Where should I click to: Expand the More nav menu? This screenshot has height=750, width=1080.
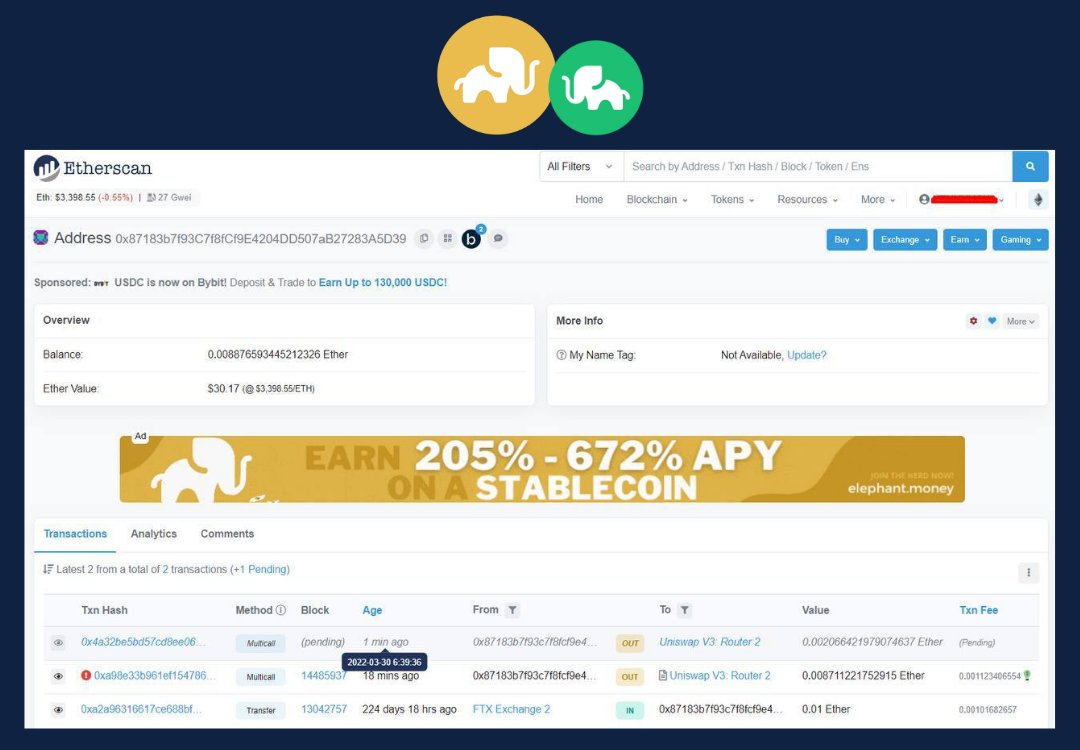coord(878,200)
